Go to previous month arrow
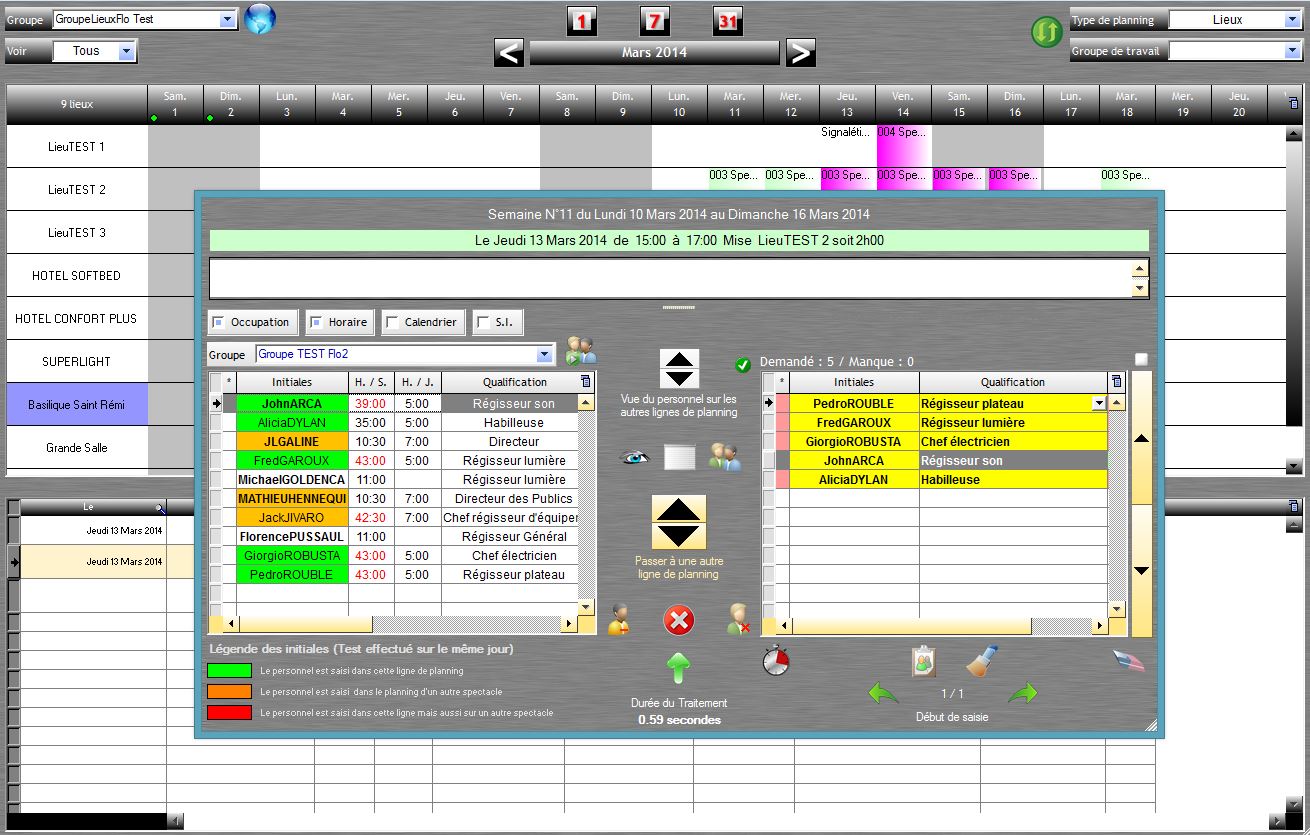 pos(509,53)
